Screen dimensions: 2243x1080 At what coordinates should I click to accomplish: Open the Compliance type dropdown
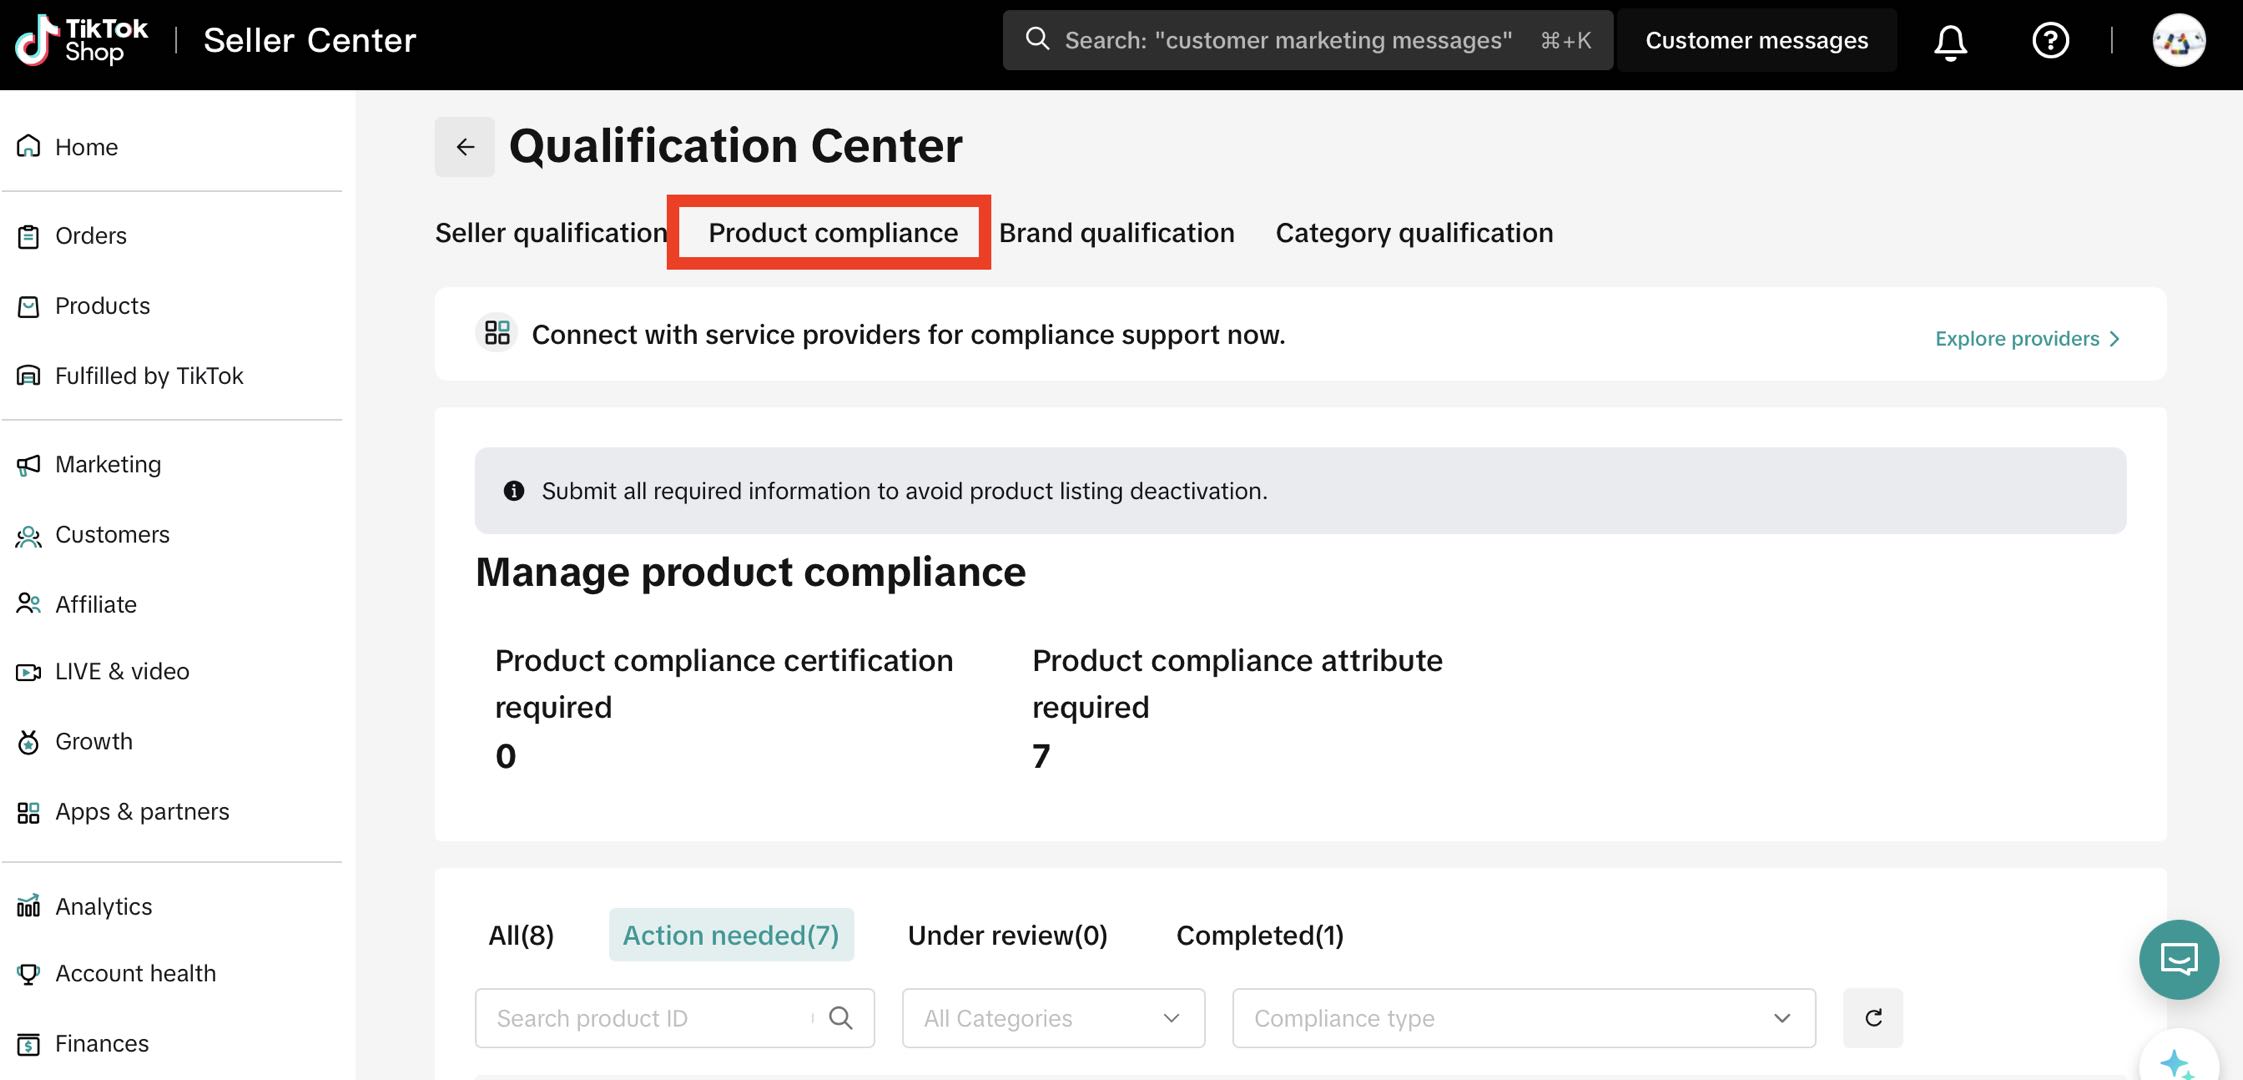(1523, 1018)
